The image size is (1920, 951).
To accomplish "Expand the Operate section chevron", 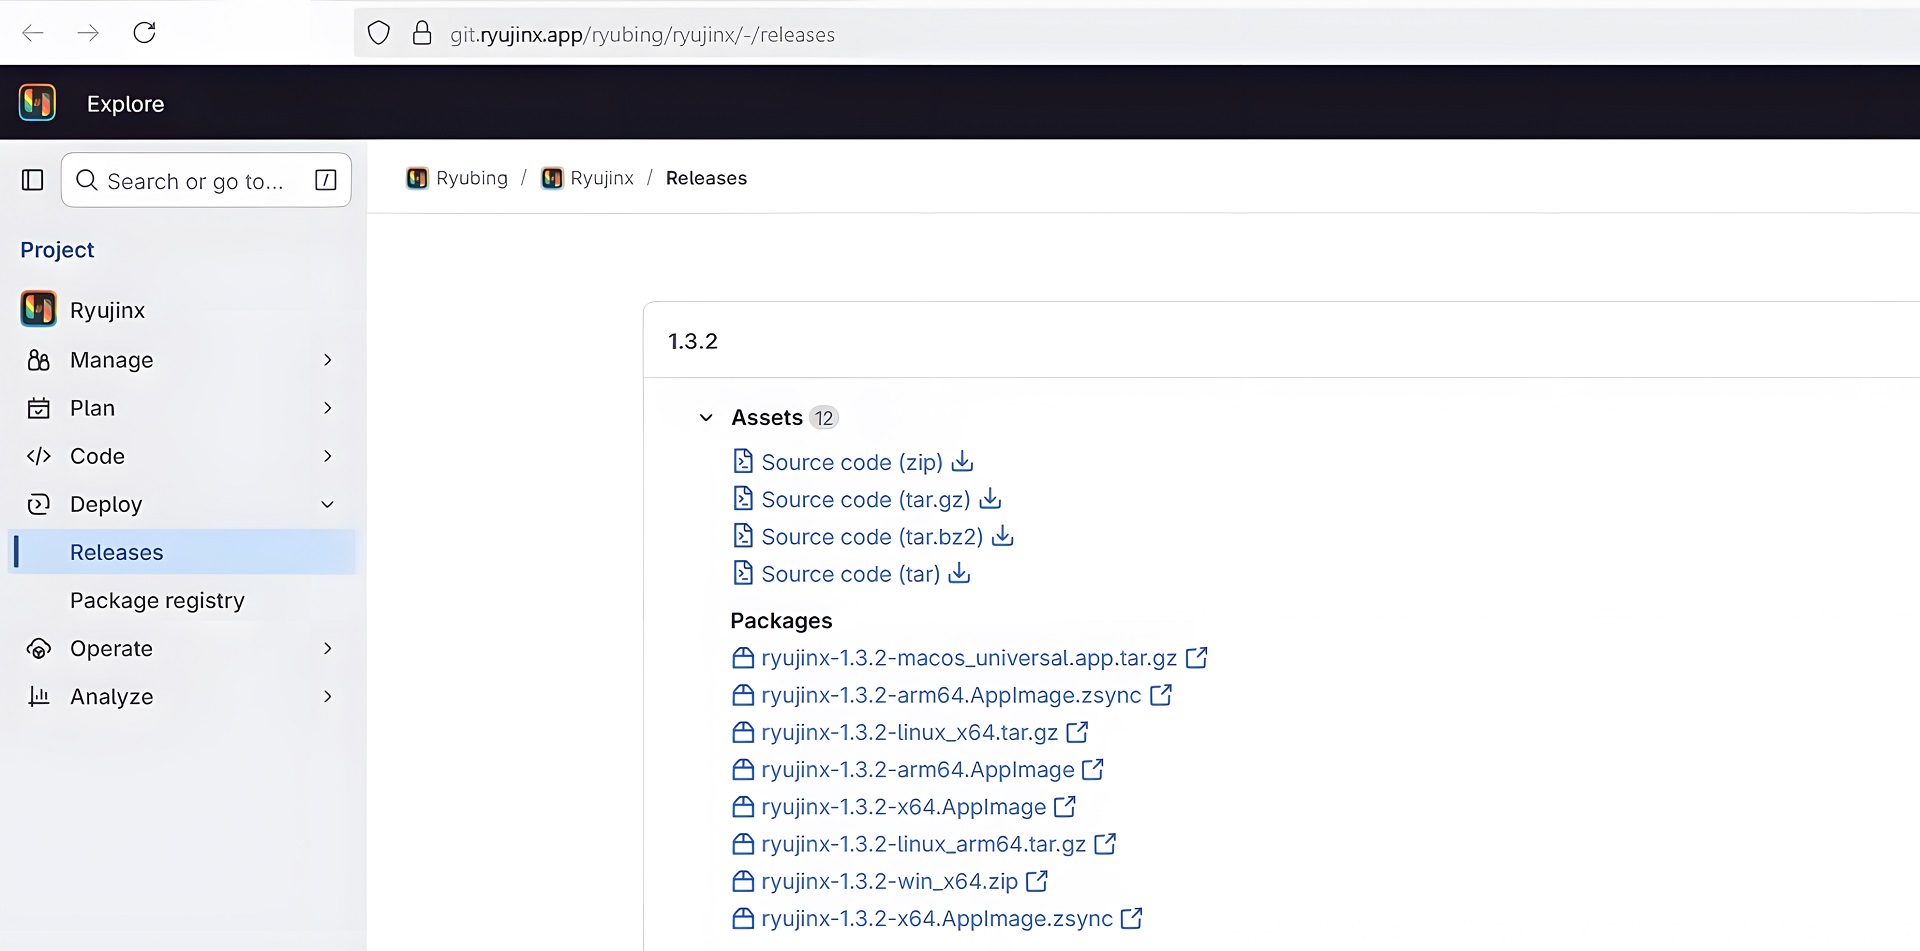I will [328, 648].
